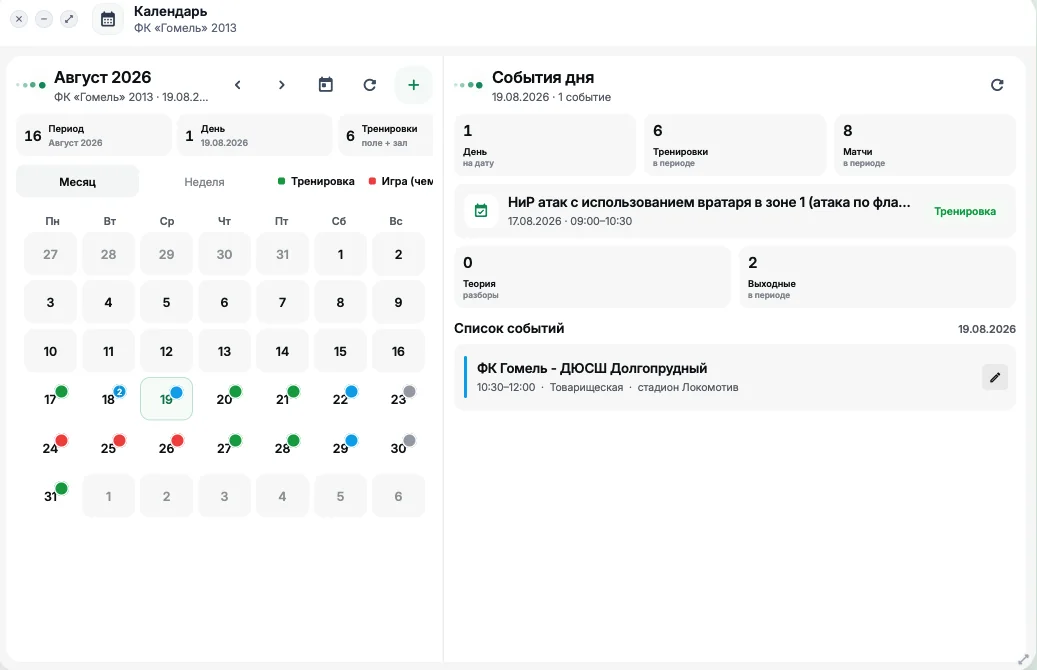Viewport: 1037px width, 670px height.
Task: Click the Период Август 2026 stat card
Action: coord(94,136)
